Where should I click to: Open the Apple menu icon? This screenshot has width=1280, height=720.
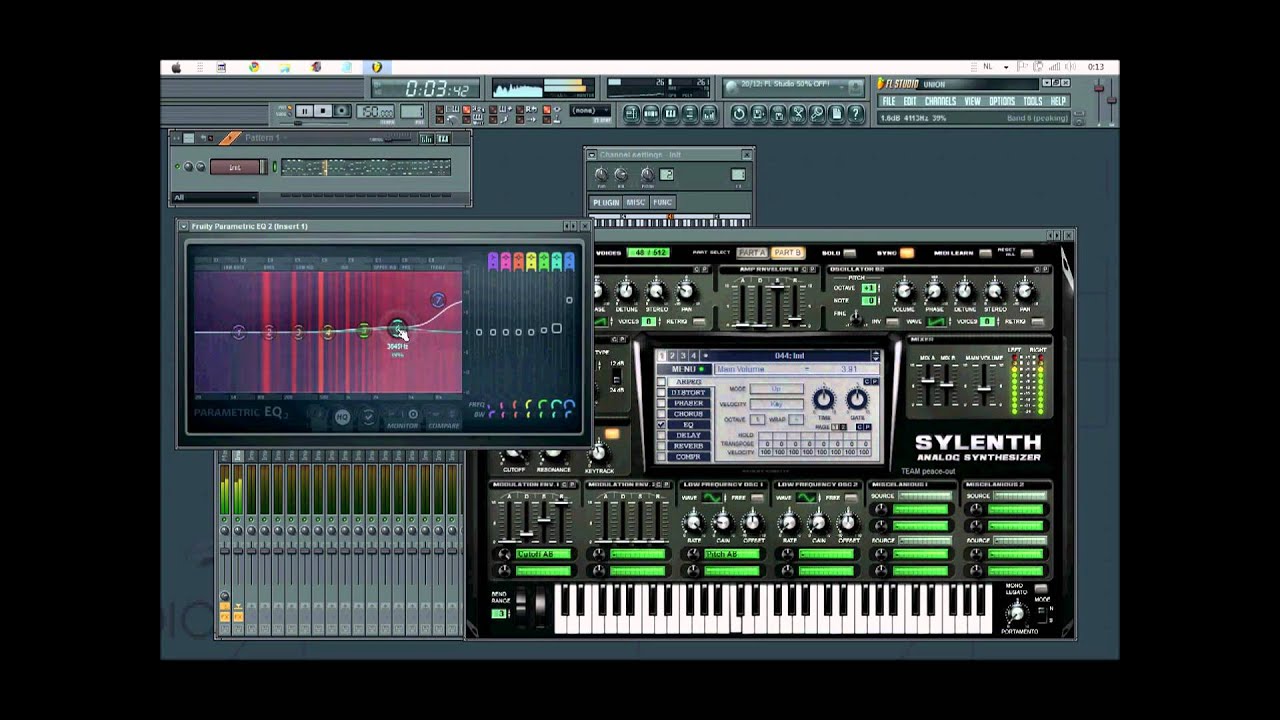(x=176, y=67)
